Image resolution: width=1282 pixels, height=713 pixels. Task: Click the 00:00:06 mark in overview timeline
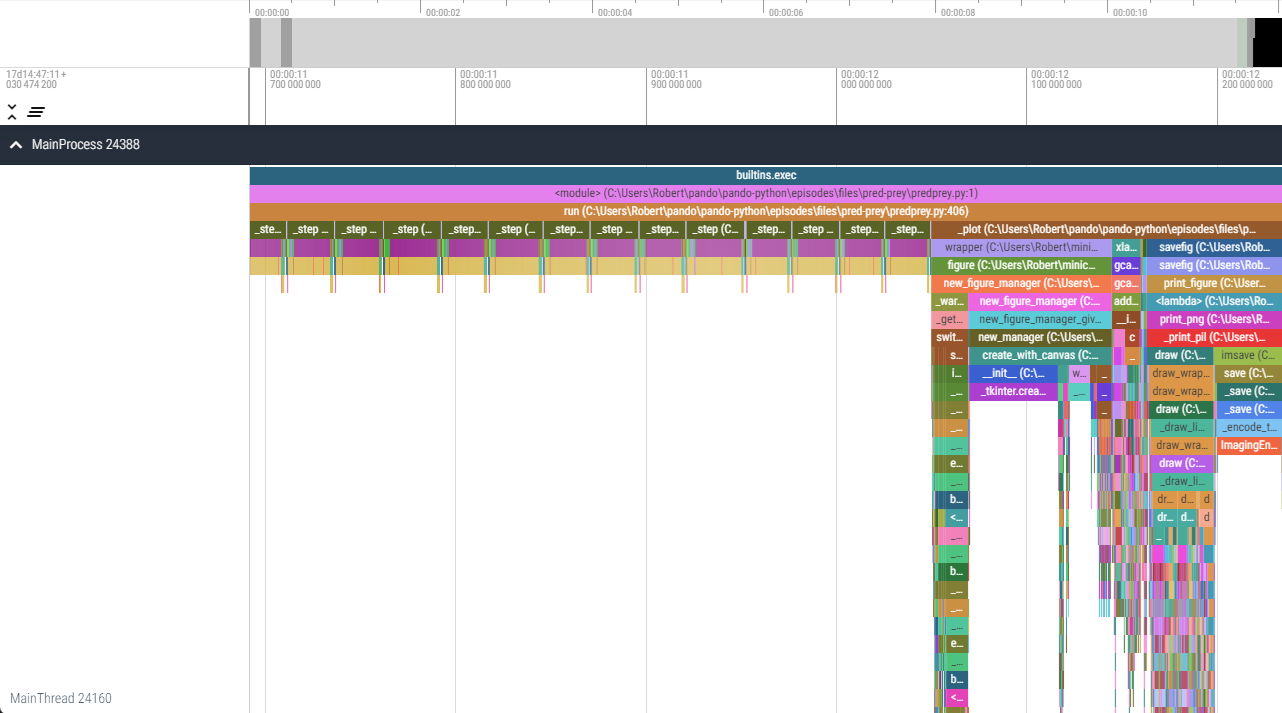coord(786,13)
